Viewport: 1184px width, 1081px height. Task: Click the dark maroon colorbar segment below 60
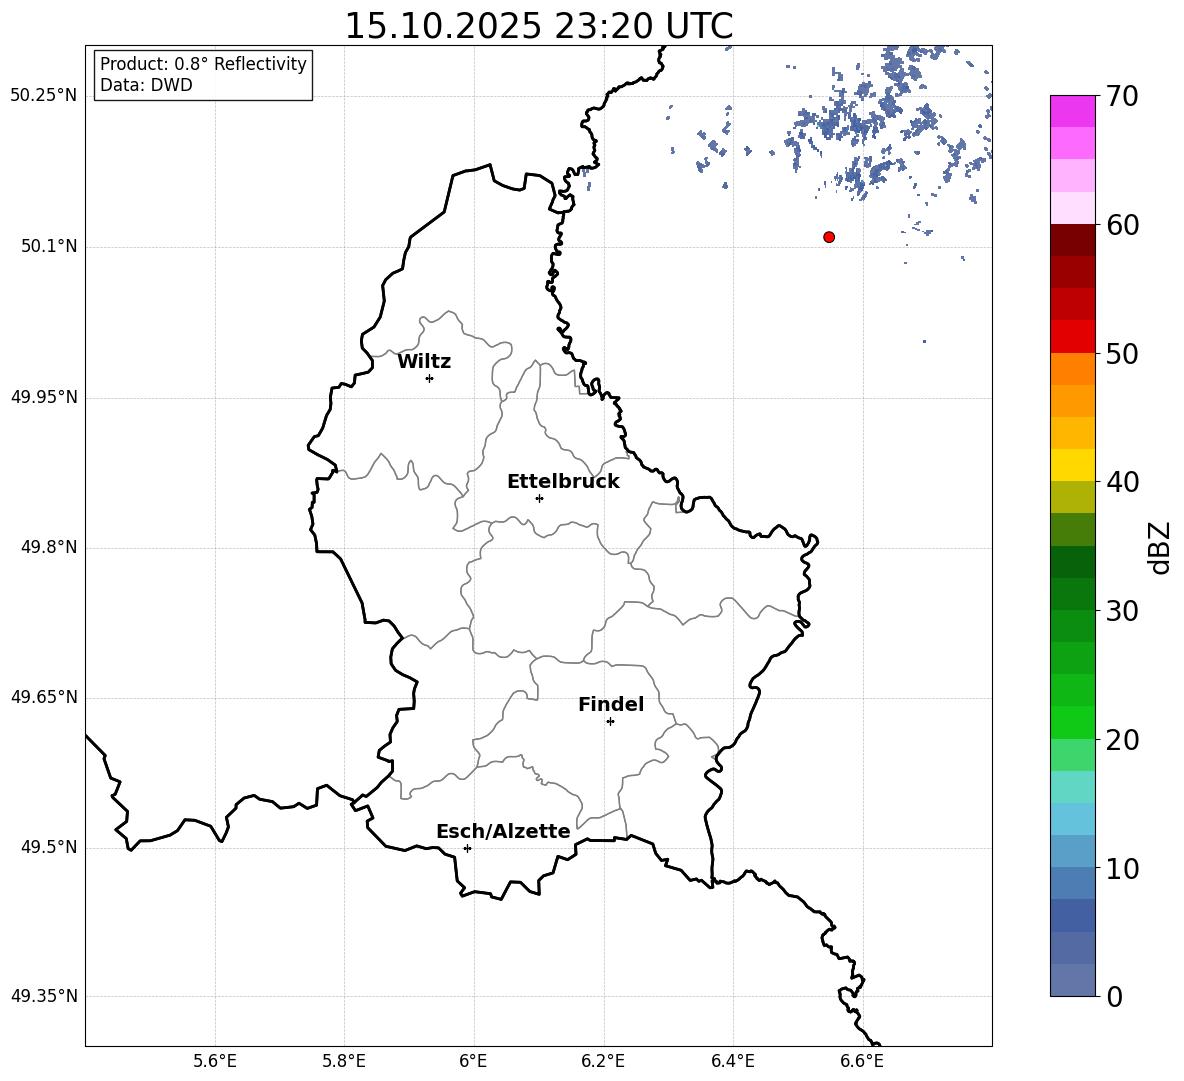click(x=1072, y=240)
